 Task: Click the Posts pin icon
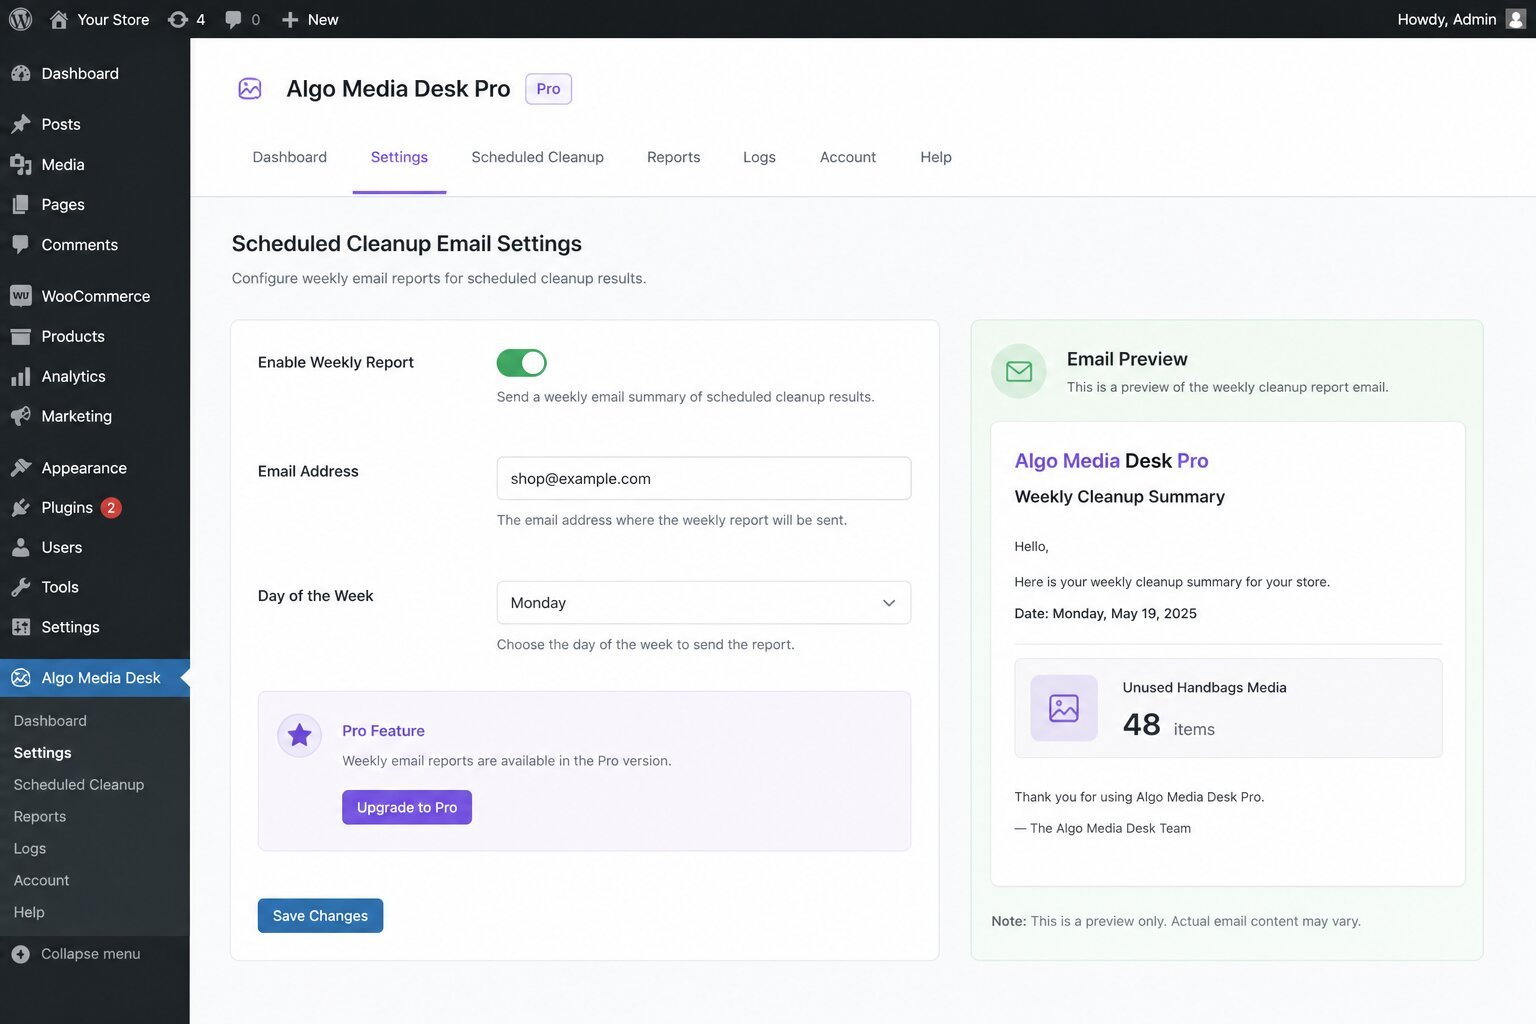pos(21,124)
